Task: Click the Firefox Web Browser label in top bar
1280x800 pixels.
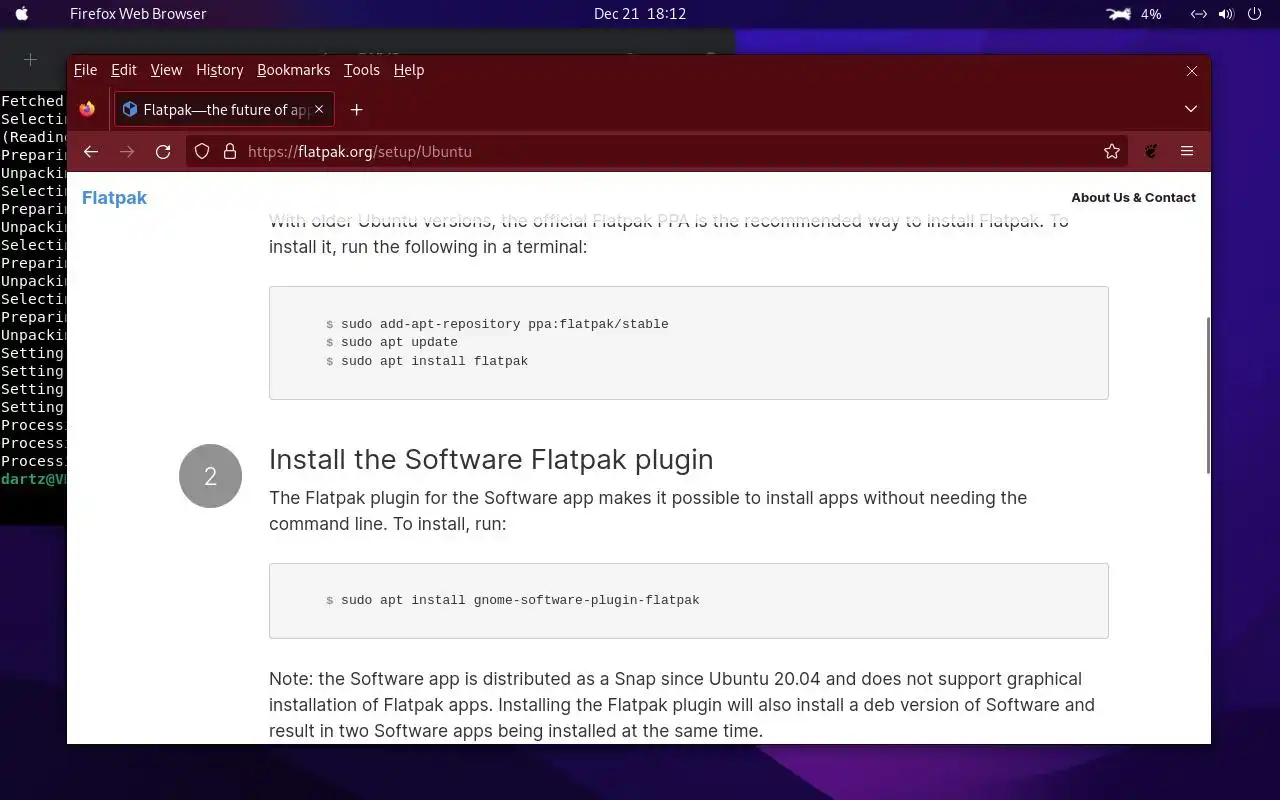Action: click(138, 14)
